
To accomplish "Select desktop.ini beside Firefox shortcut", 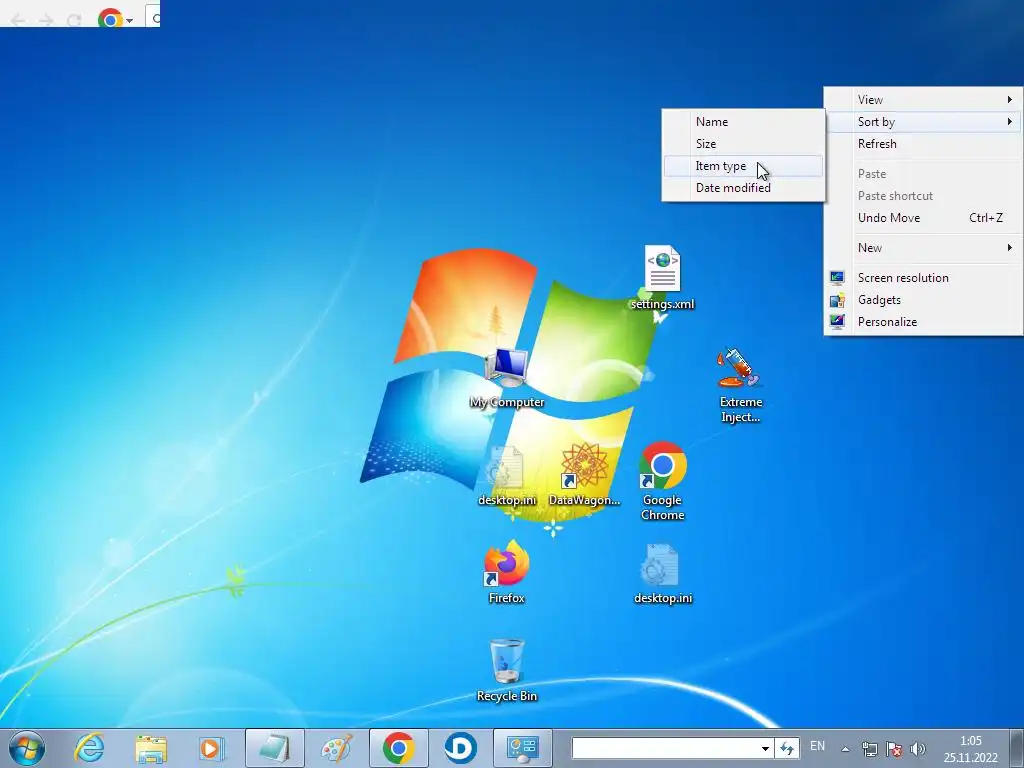I will point(662,573).
